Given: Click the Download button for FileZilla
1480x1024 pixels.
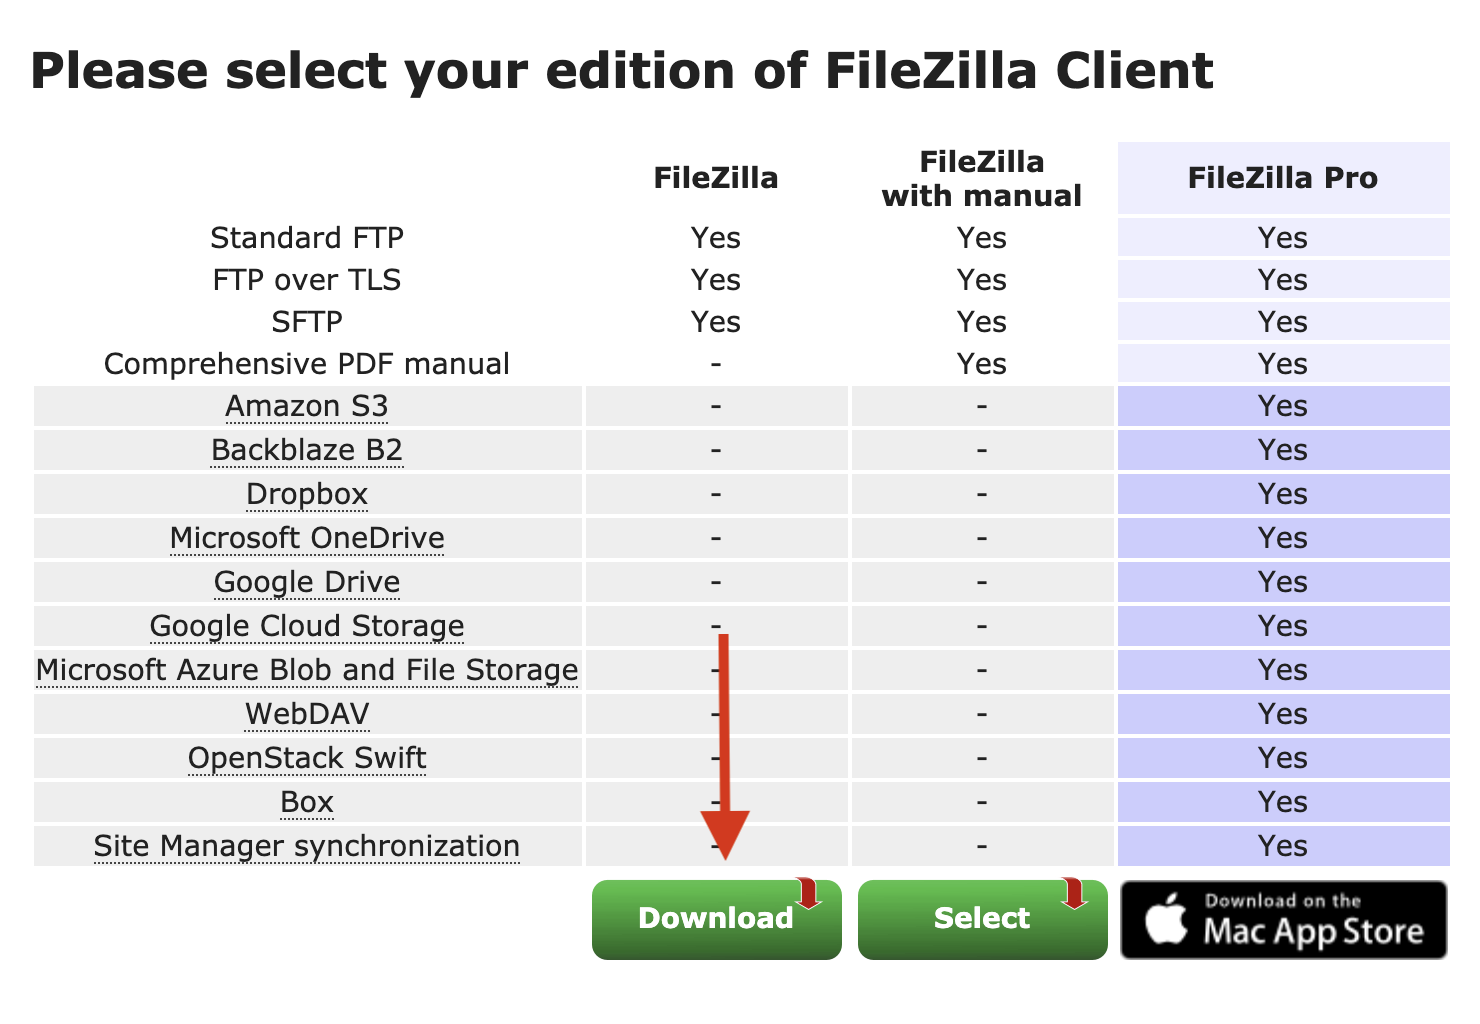Looking at the screenshot, I should (x=715, y=919).
